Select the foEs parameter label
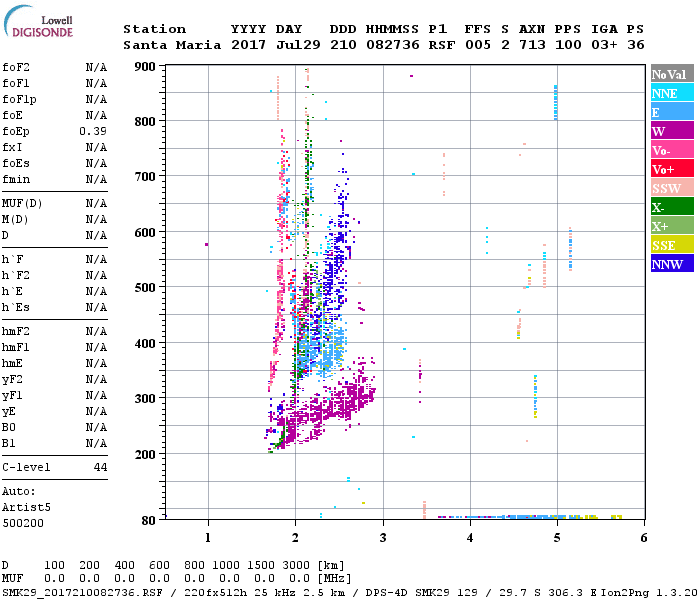 click(16, 164)
